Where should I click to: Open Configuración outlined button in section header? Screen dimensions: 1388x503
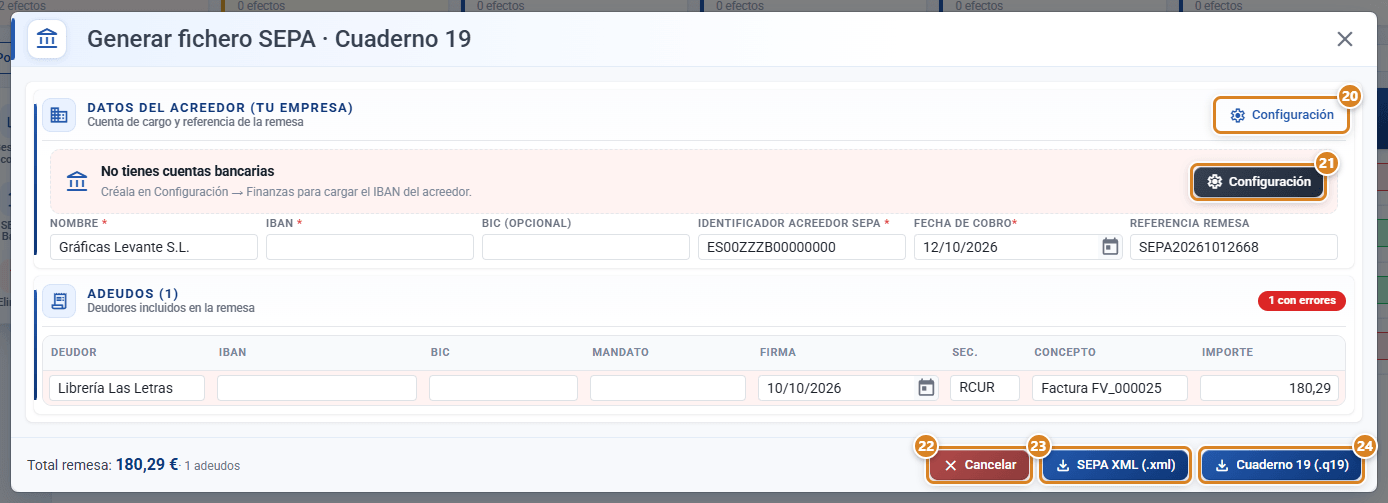[x=1282, y=115]
